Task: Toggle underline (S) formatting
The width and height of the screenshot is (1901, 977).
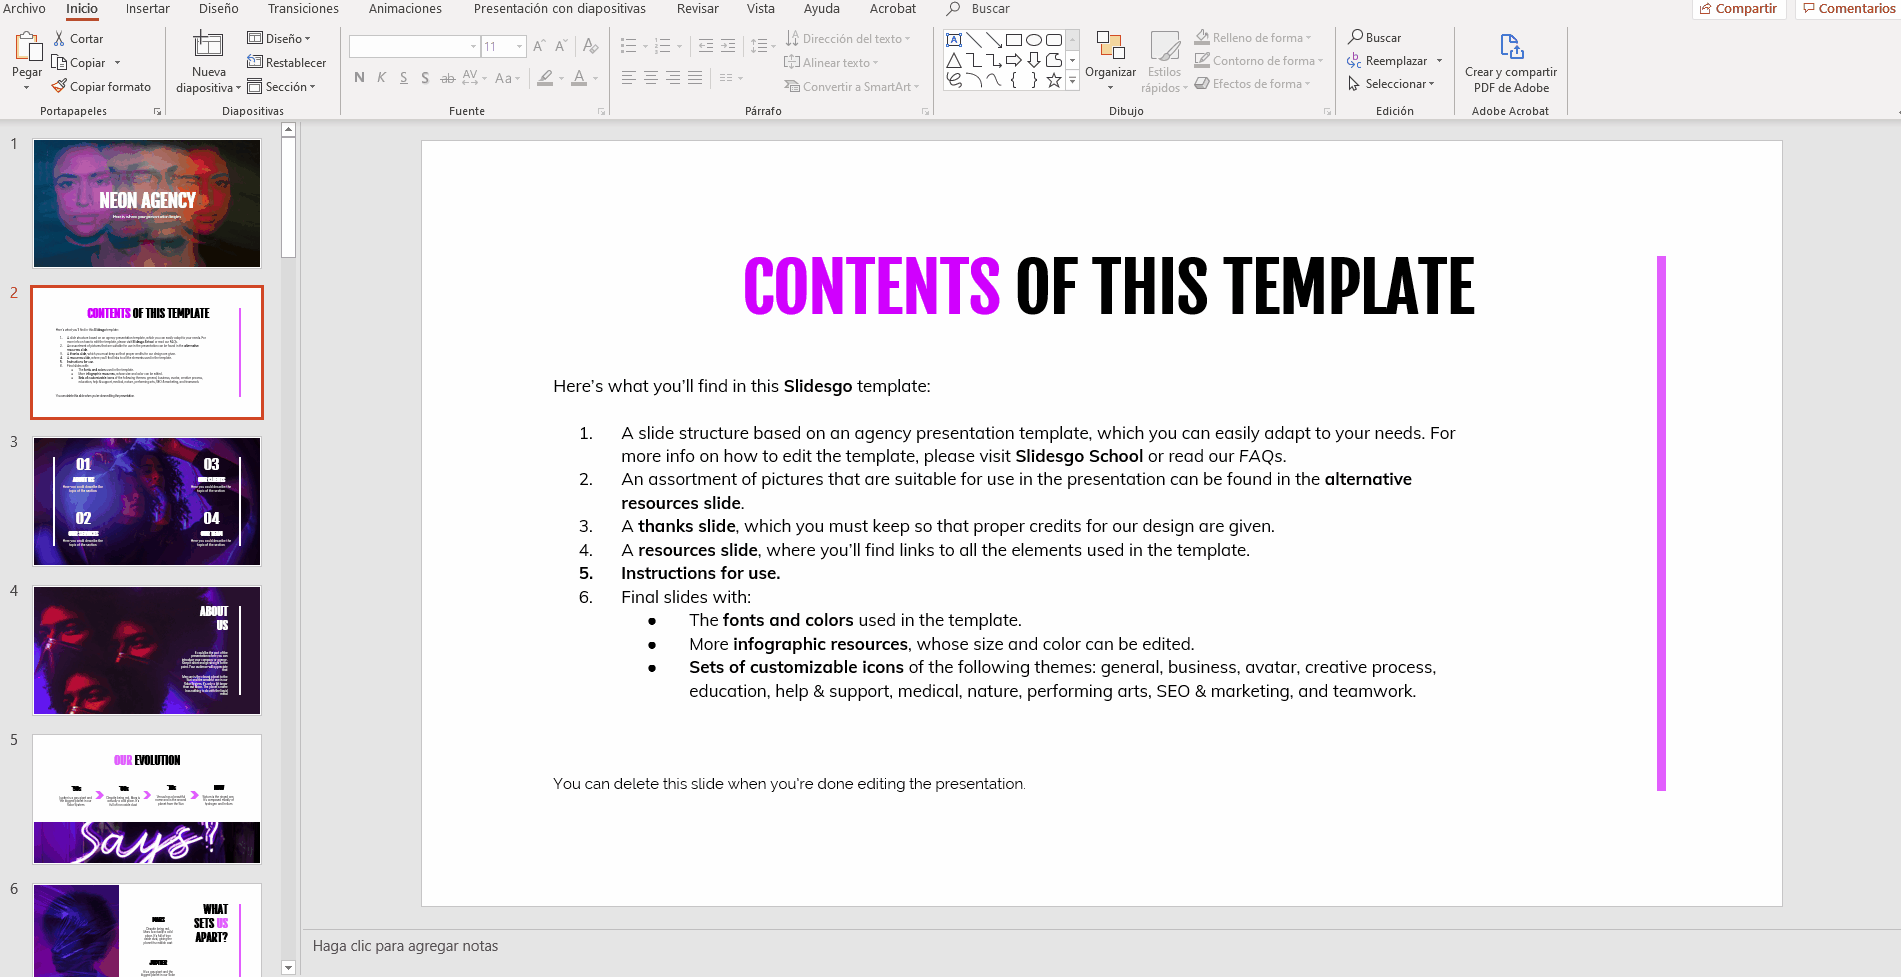Action: 403,78
